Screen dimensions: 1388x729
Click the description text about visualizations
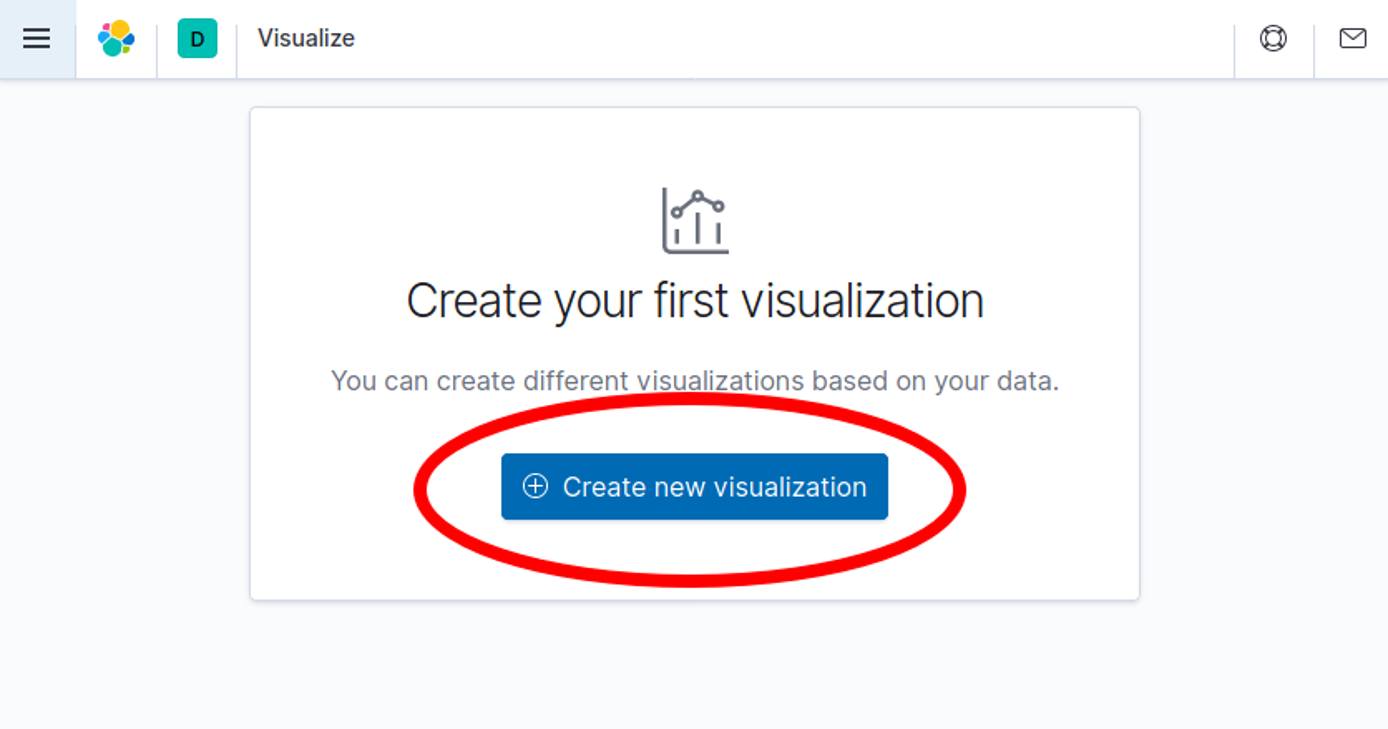pos(695,380)
